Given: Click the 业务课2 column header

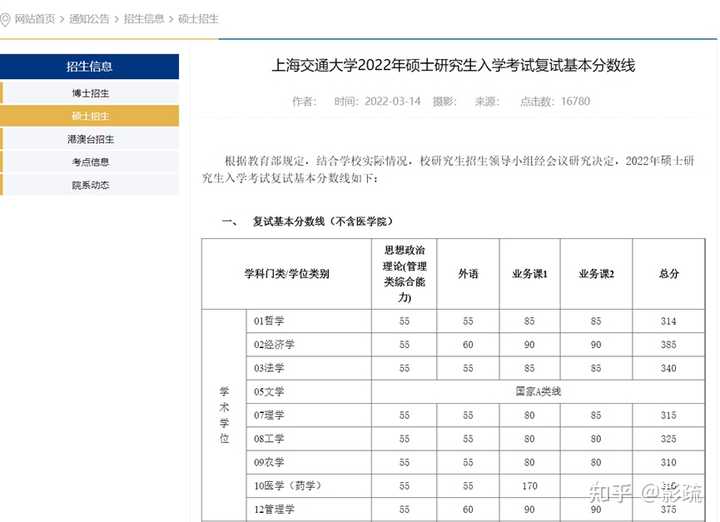Looking at the screenshot, I should [x=596, y=274].
